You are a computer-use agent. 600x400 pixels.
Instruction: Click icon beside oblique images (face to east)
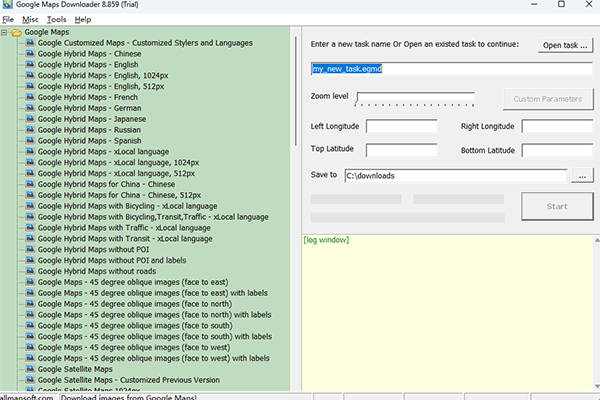tap(30, 282)
